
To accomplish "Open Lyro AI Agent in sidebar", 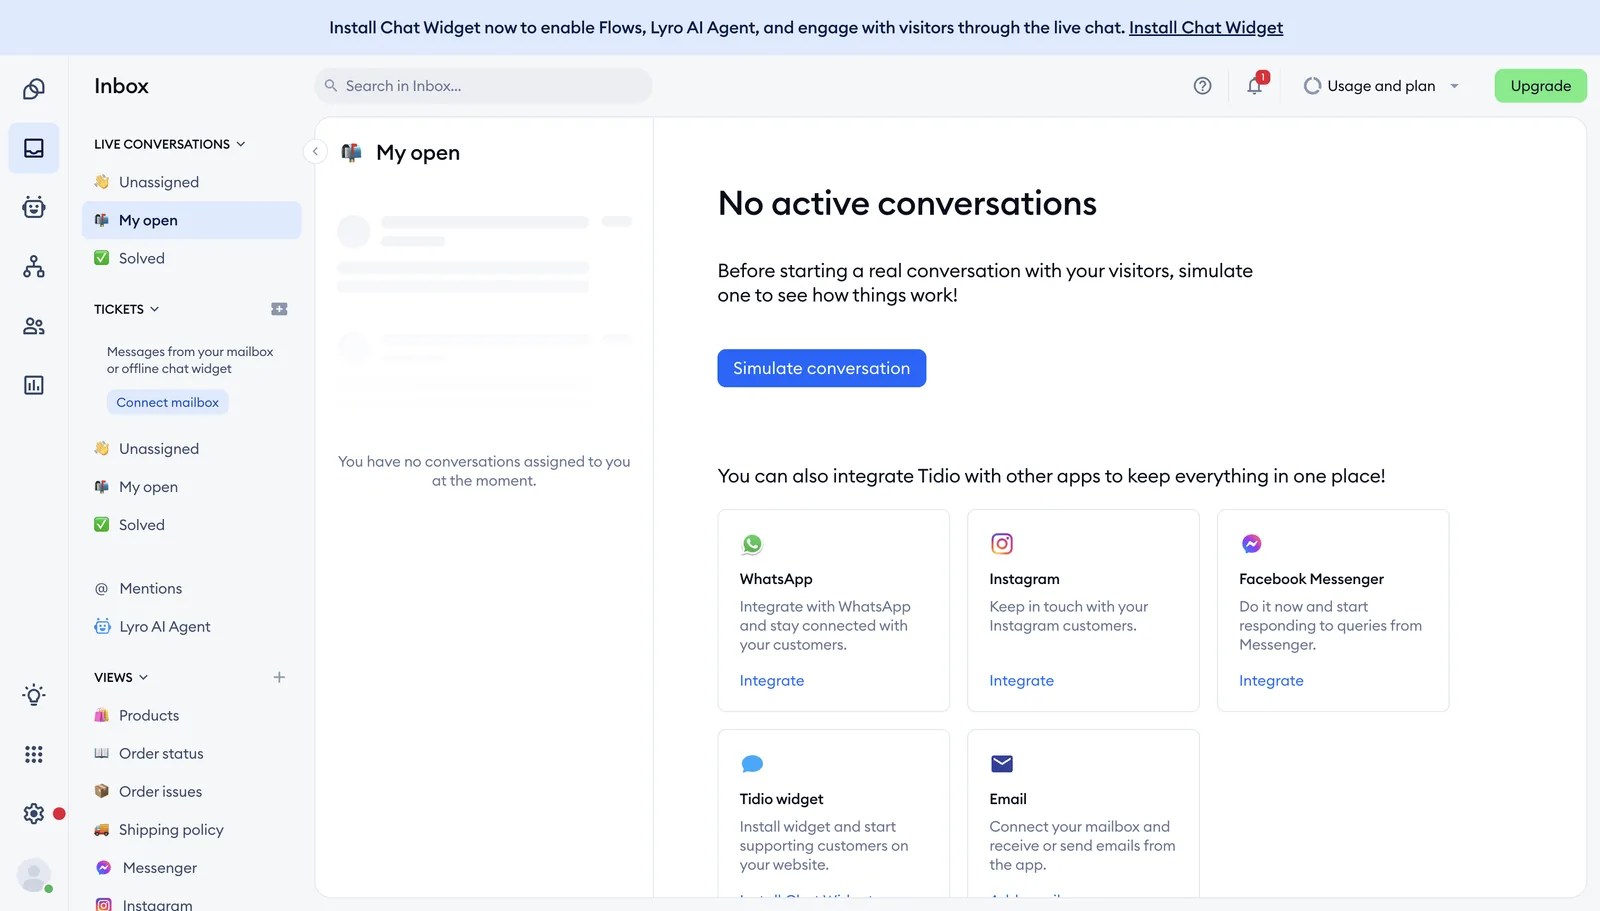I will tap(191, 627).
